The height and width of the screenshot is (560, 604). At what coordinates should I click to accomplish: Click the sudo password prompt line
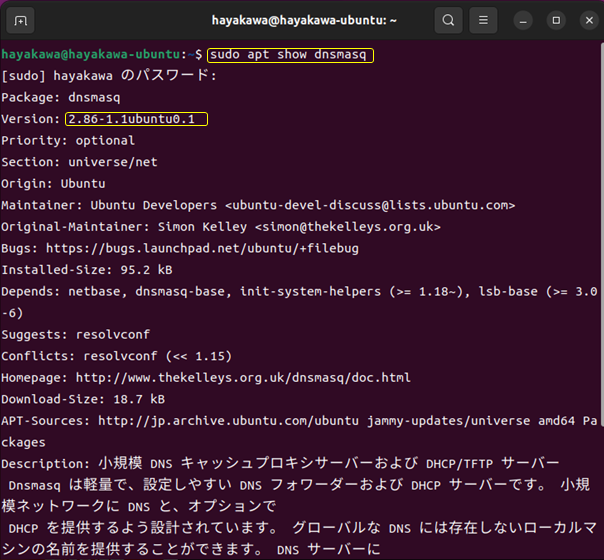(x=110, y=75)
